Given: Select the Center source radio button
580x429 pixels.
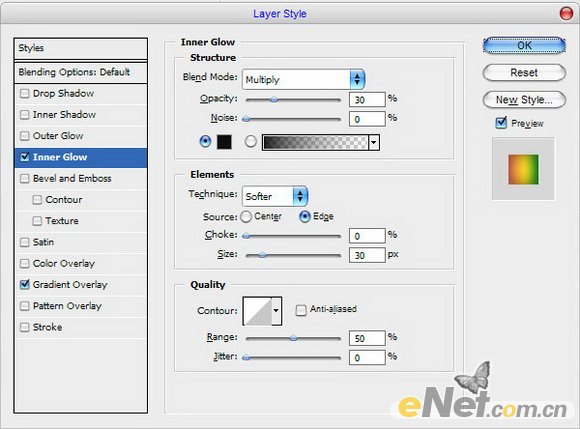Looking at the screenshot, I should coord(246,216).
